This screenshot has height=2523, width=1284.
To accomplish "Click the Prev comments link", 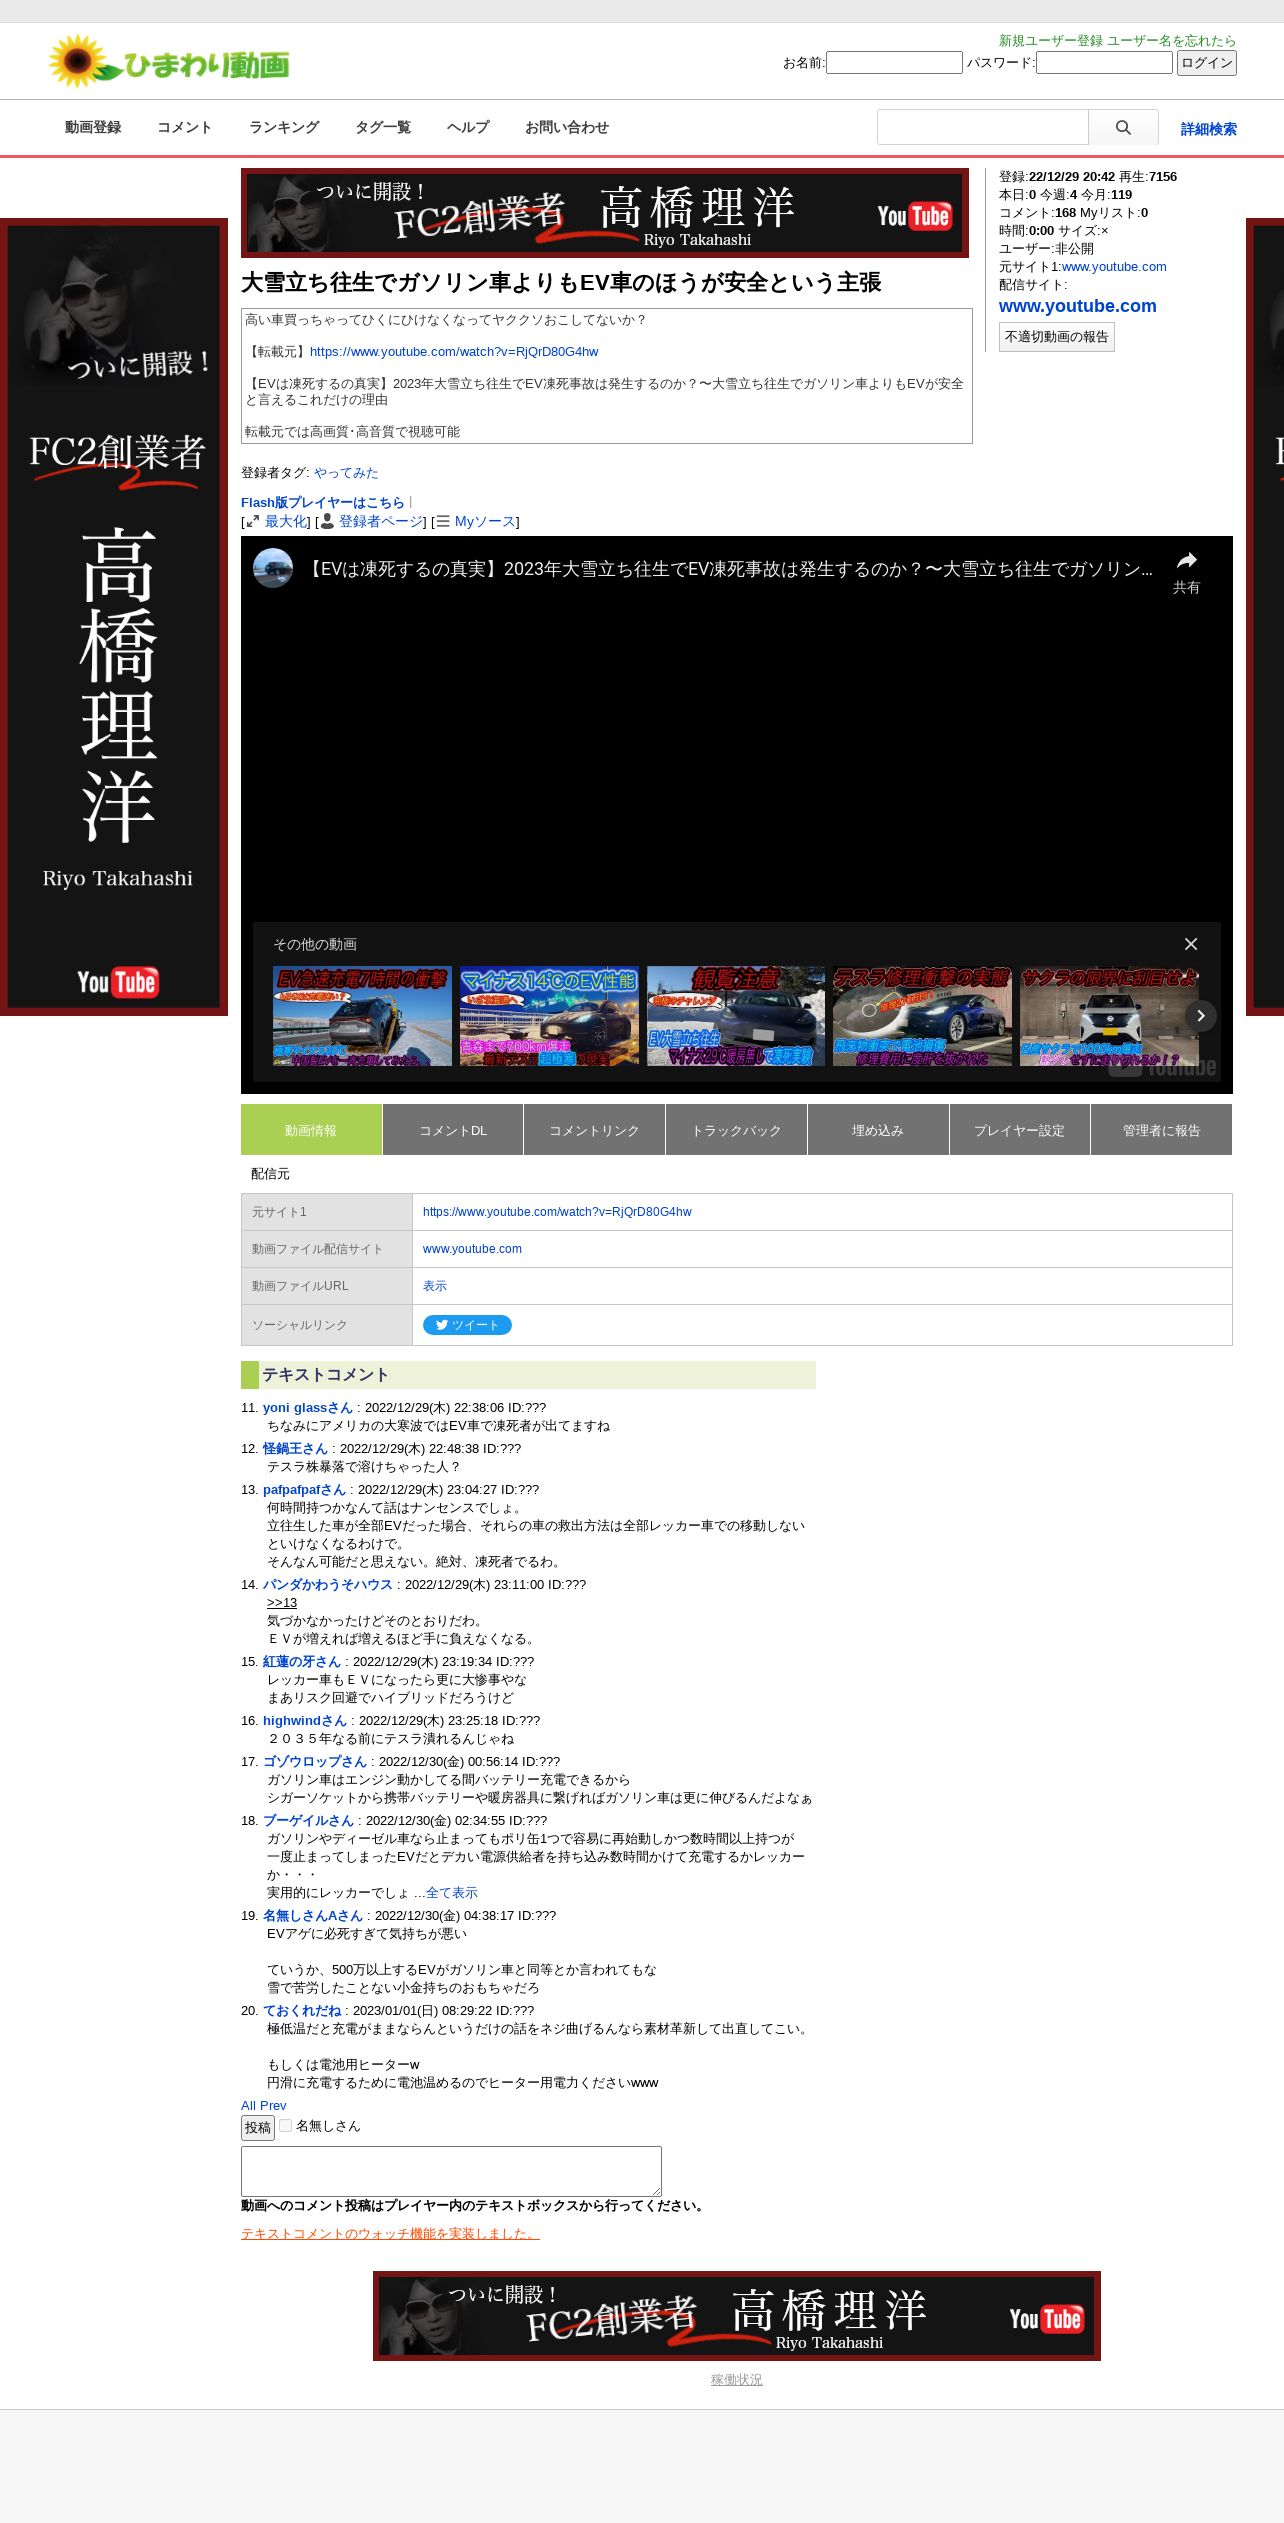I will (273, 2105).
